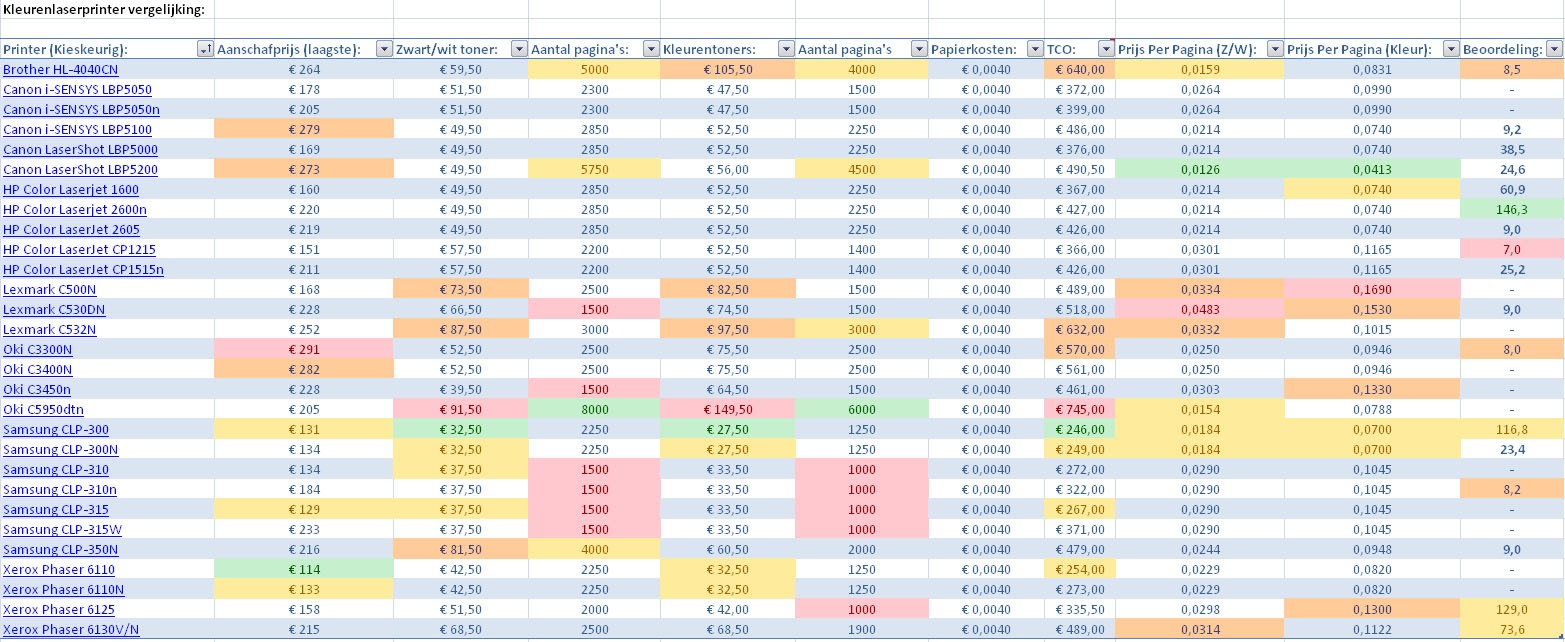Open the Oki C3300N link

(38, 350)
